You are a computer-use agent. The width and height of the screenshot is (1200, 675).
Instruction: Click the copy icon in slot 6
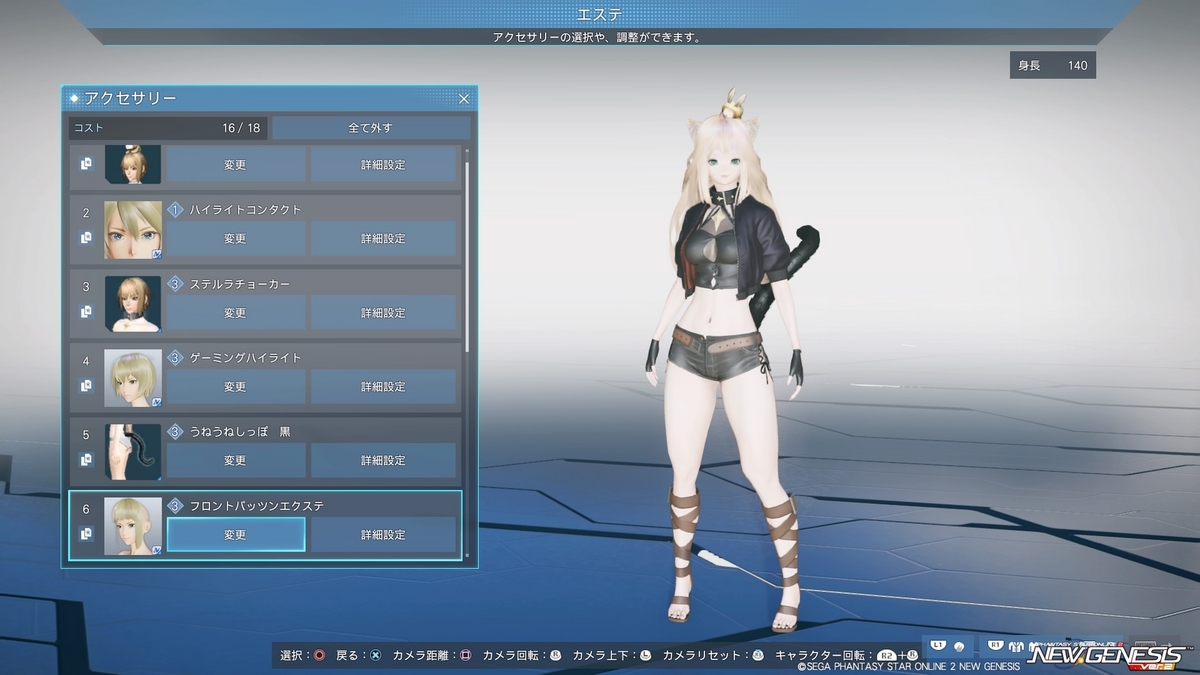click(x=86, y=534)
